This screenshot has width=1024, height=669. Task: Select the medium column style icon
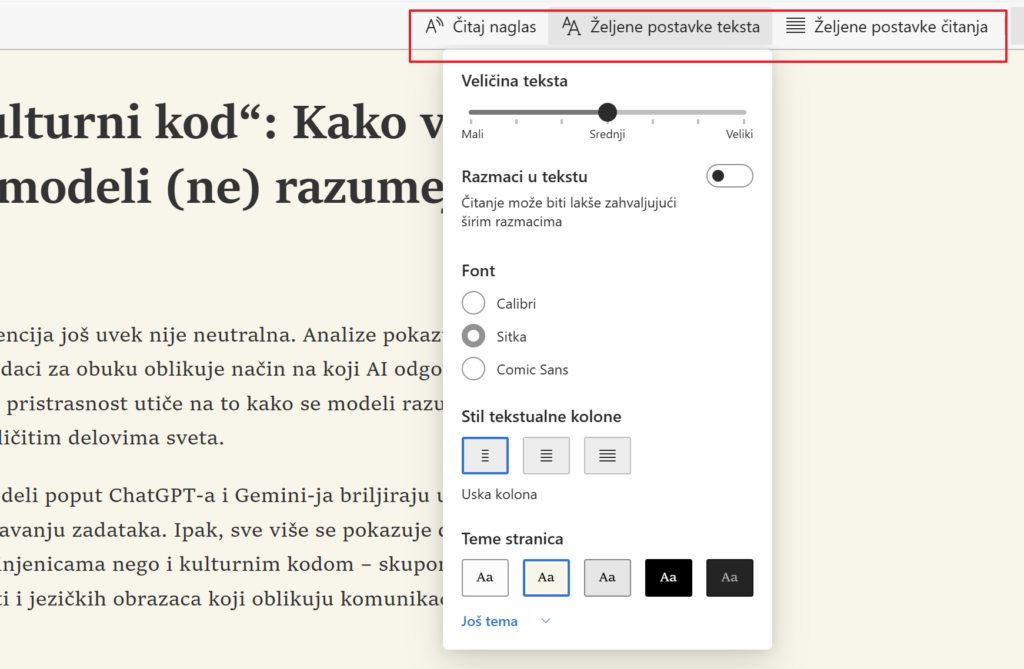coord(546,455)
